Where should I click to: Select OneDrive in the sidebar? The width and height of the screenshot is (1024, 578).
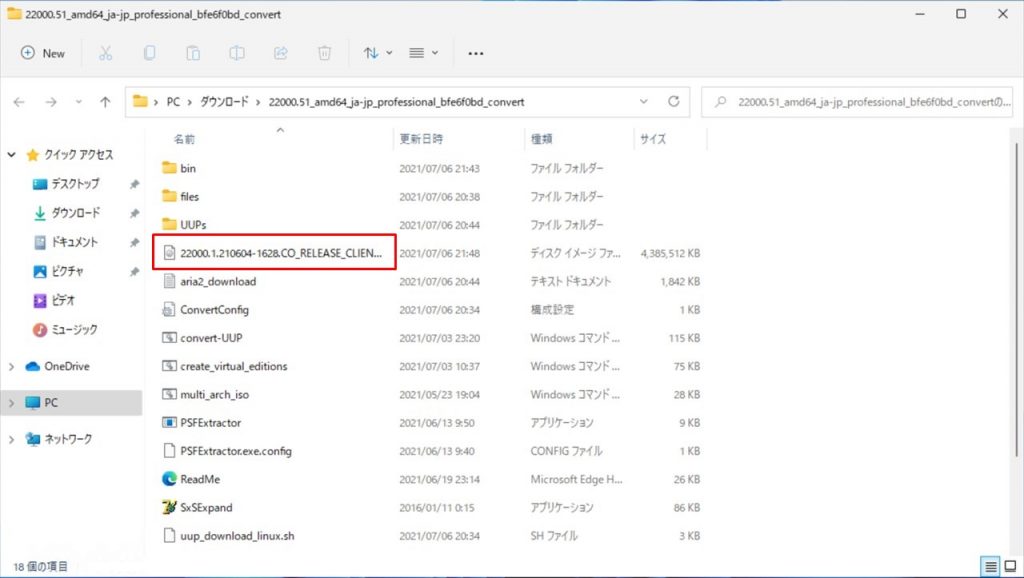coord(67,366)
